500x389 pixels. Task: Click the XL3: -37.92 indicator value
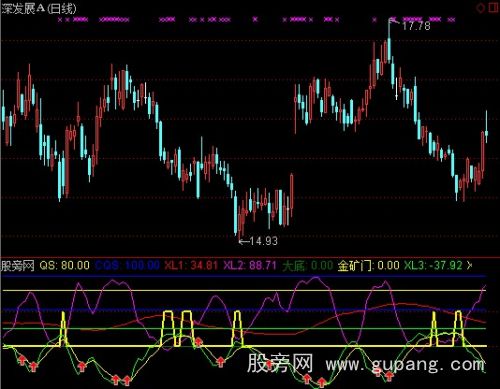(433, 266)
